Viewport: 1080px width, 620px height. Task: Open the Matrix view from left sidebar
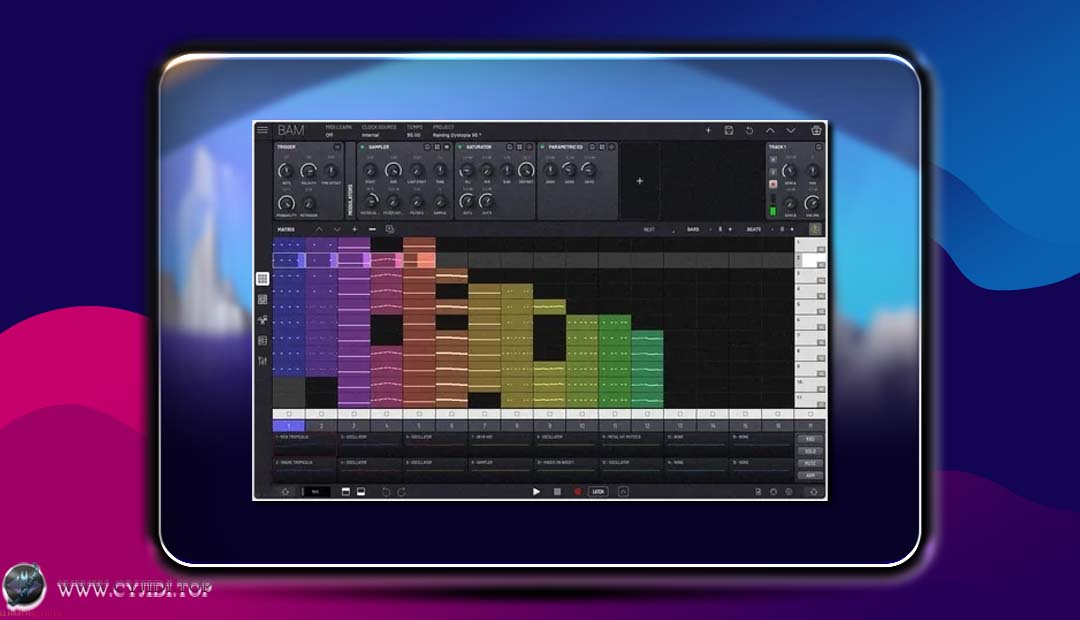tap(262, 278)
